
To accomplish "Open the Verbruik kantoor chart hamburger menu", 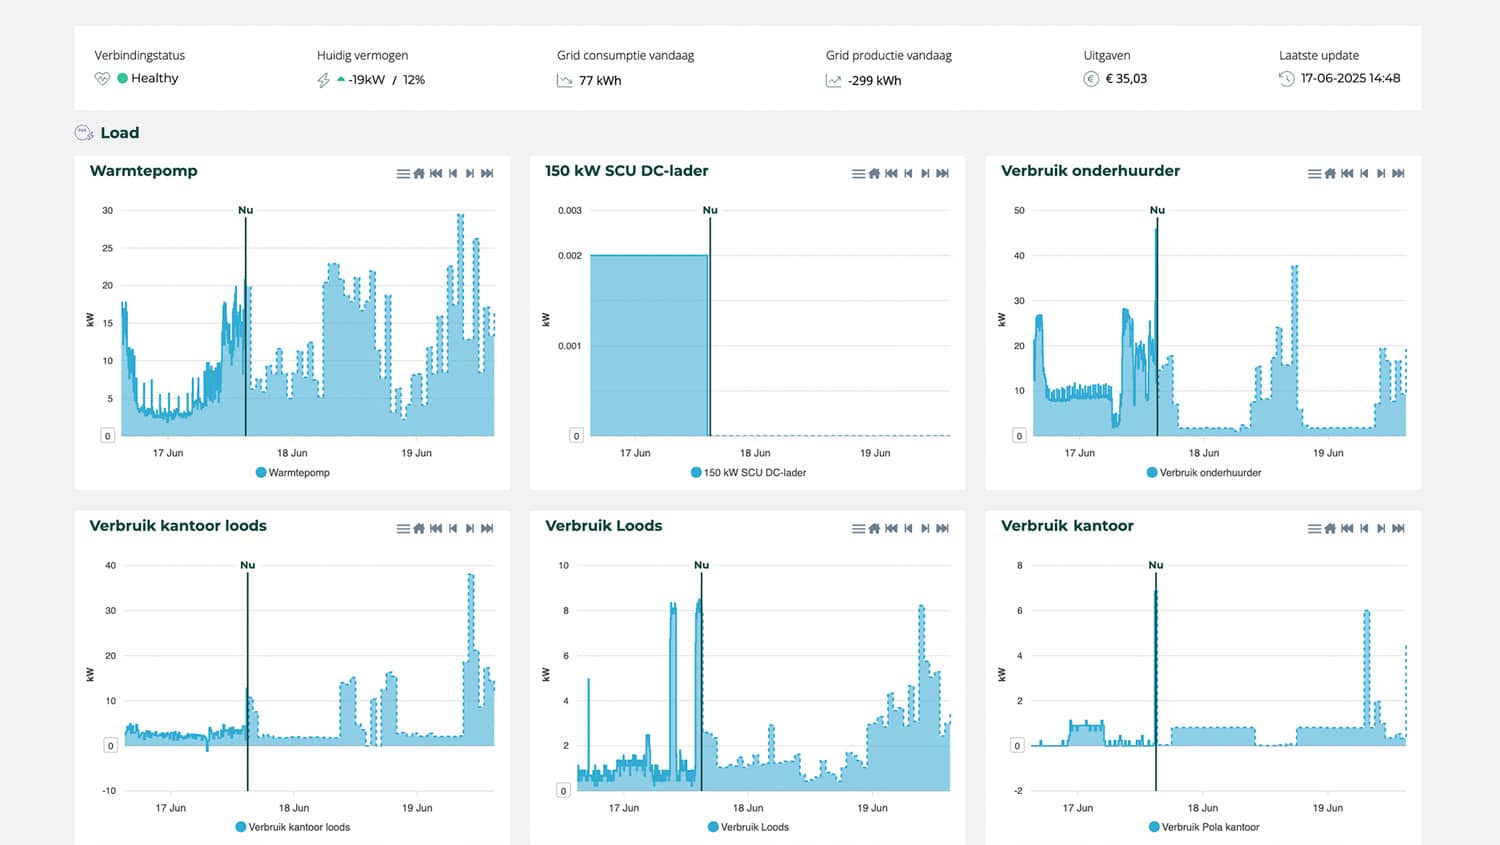I will click(x=1313, y=529).
